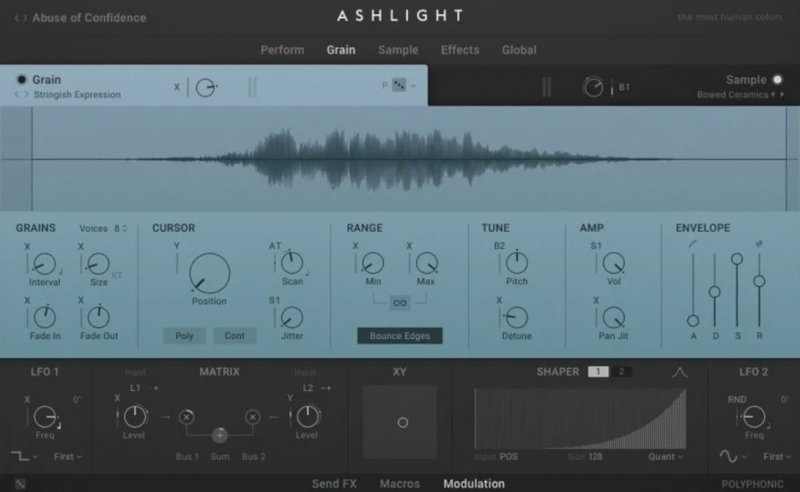The image size is (800, 492).
Task: Click the Sum plus node in Matrix
Action: (x=219, y=435)
